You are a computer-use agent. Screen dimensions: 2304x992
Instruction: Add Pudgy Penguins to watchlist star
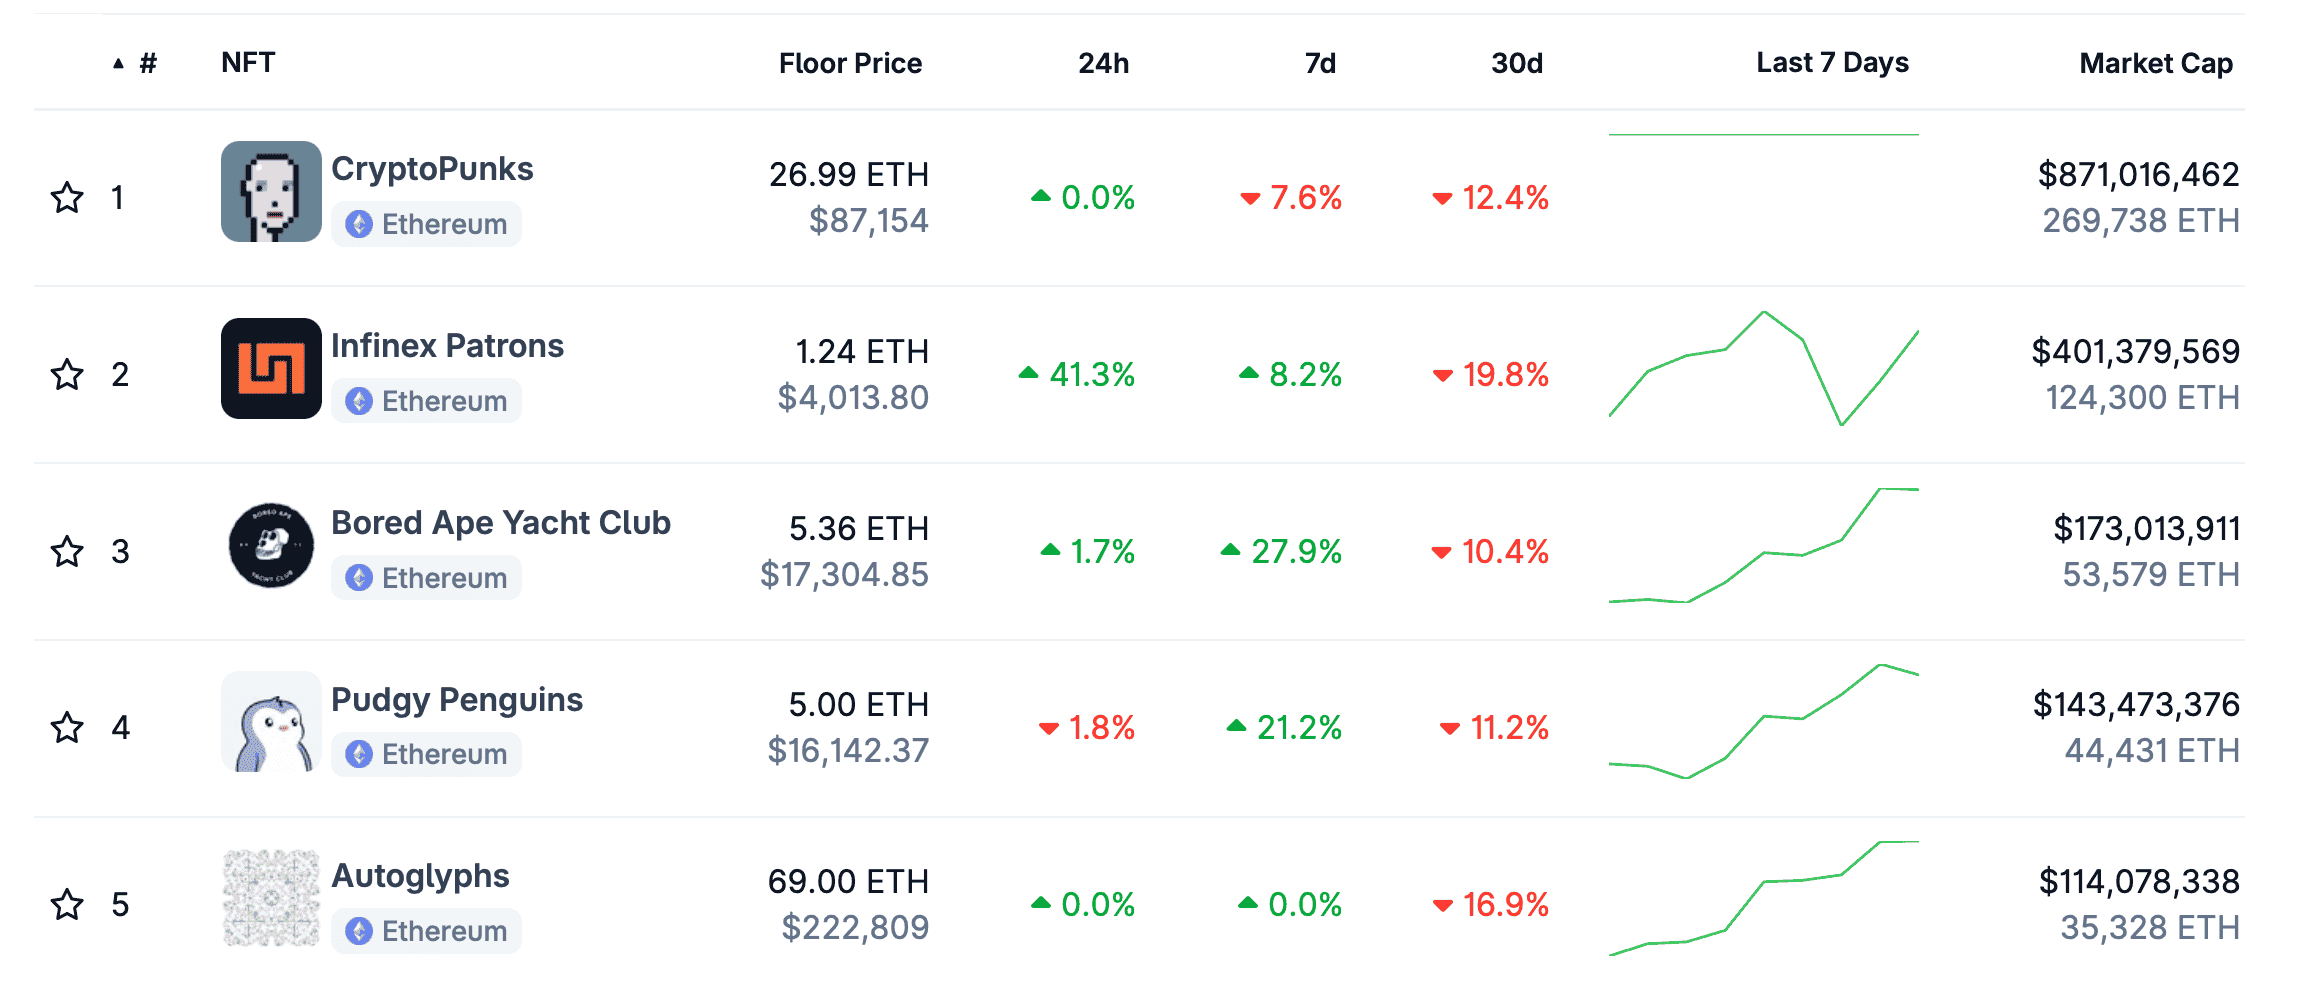click(x=67, y=727)
